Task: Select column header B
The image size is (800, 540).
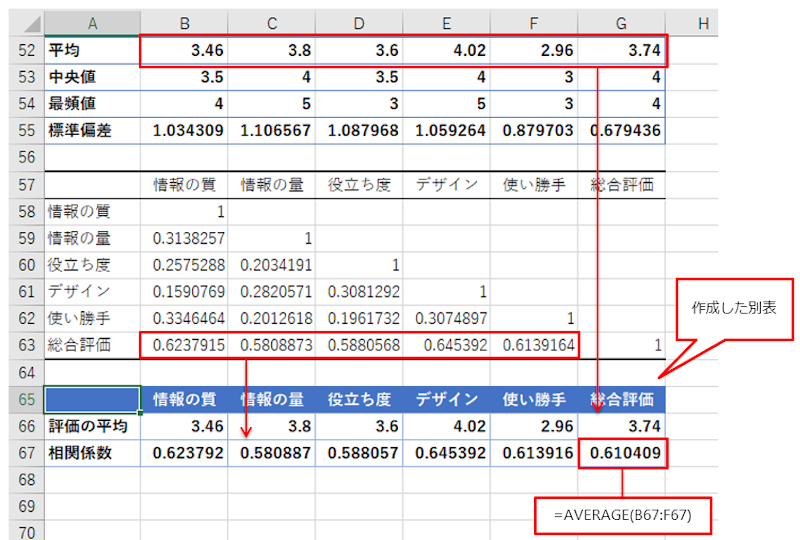Action: point(185,22)
